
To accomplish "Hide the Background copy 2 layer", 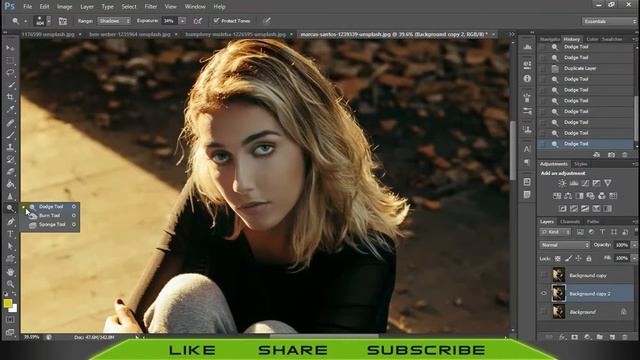I will point(543,293).
